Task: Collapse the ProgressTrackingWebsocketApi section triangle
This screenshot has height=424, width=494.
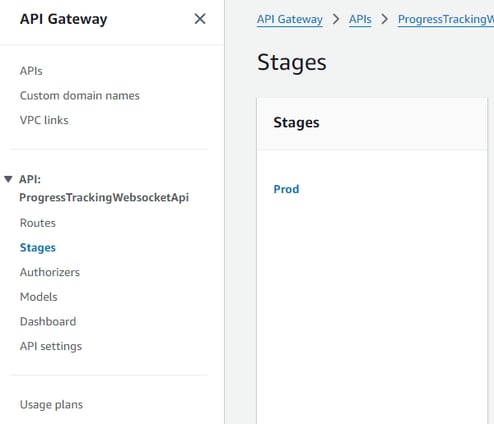Action: (x=8, y=179)
